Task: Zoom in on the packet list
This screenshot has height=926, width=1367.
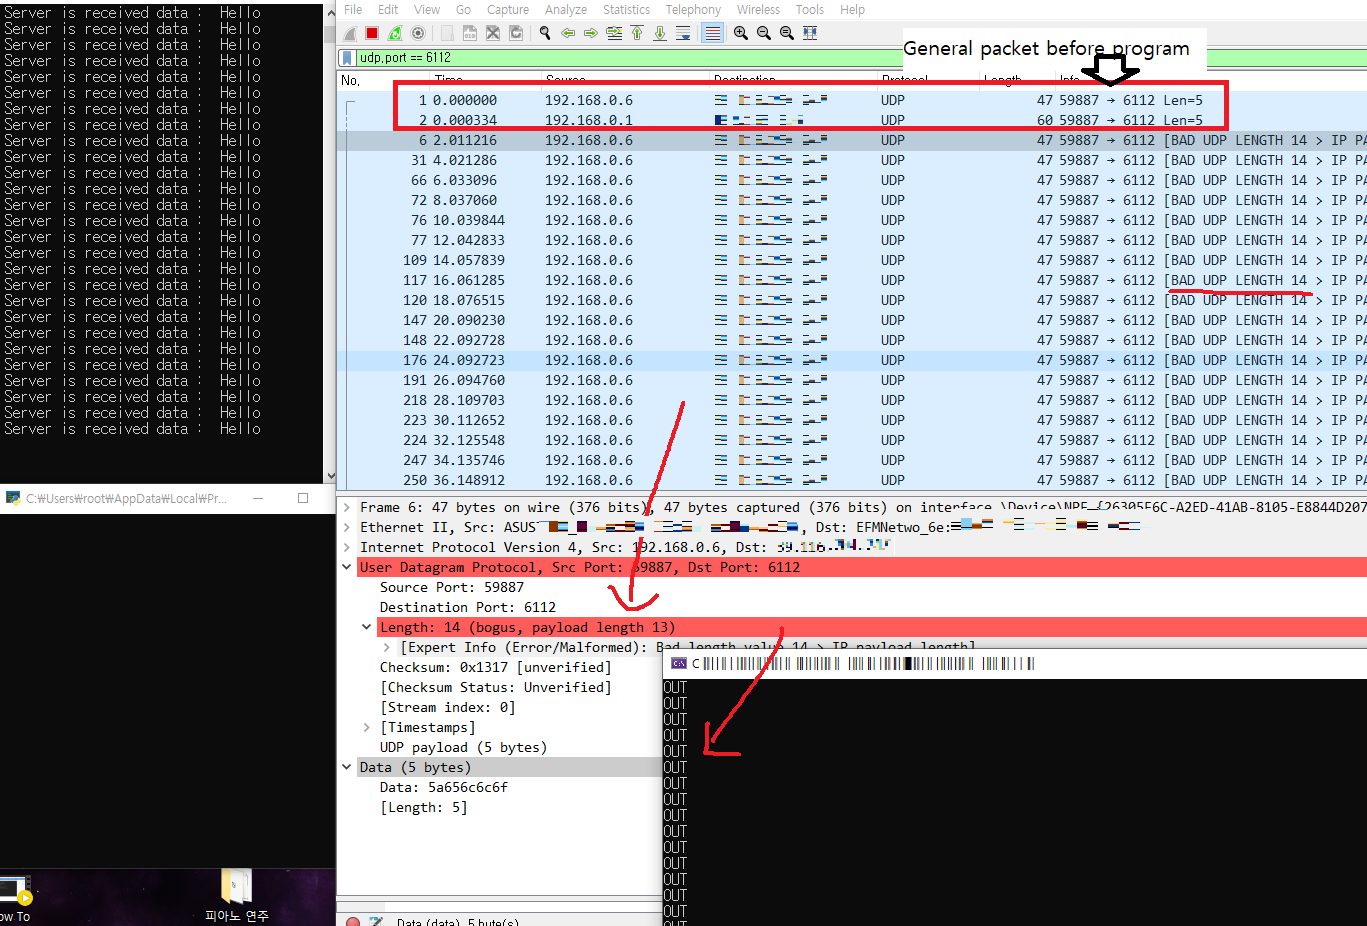Action: click(x=740, y=32)
